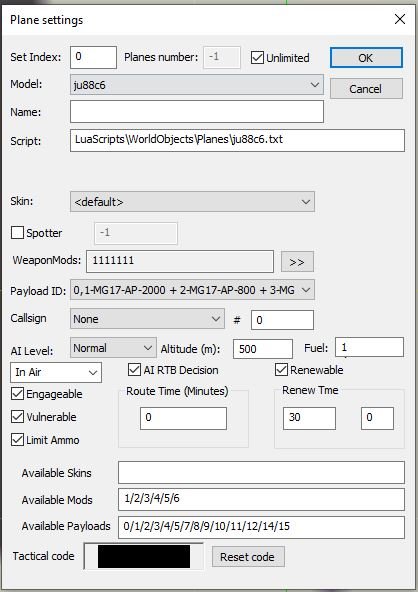This screenshot has height=592, width=418.
Task: Expand the Payload ID dropdown
Action: pos(192,290)
